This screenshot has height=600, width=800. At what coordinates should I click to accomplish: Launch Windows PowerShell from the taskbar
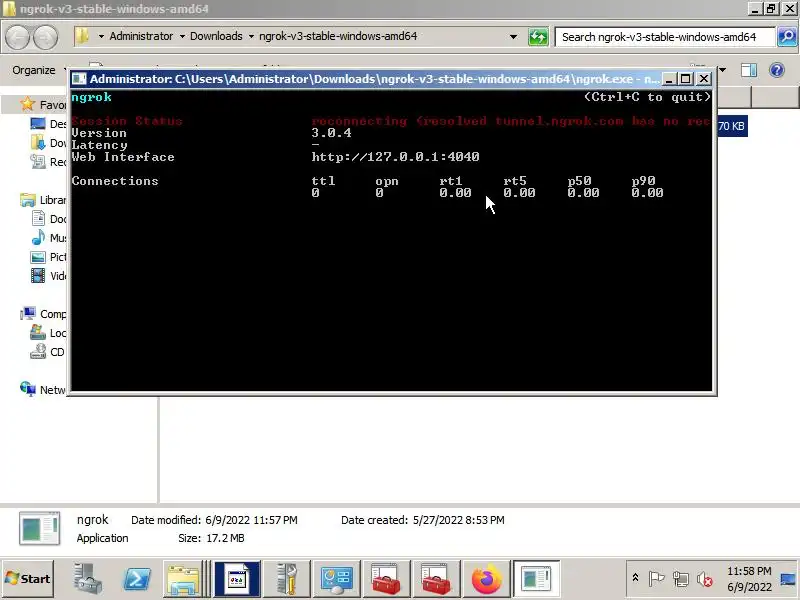(136, 579)
